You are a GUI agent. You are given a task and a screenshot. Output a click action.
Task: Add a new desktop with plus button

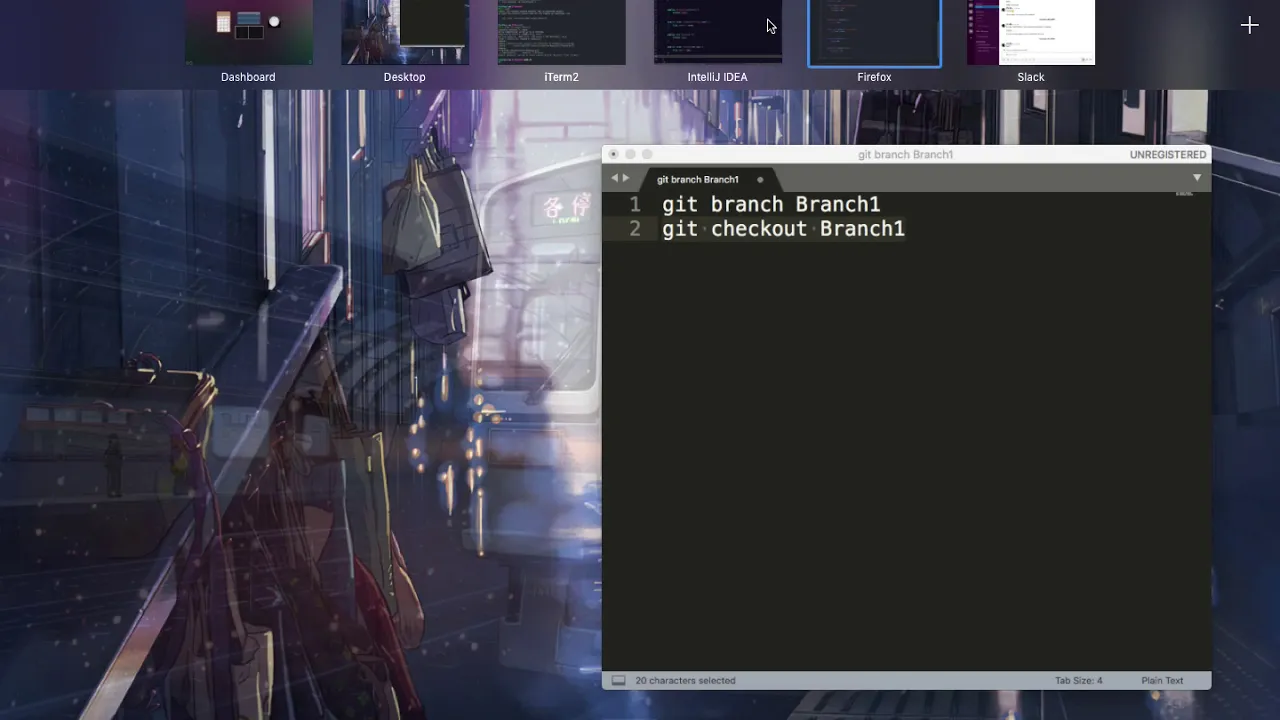point(1250,26)
